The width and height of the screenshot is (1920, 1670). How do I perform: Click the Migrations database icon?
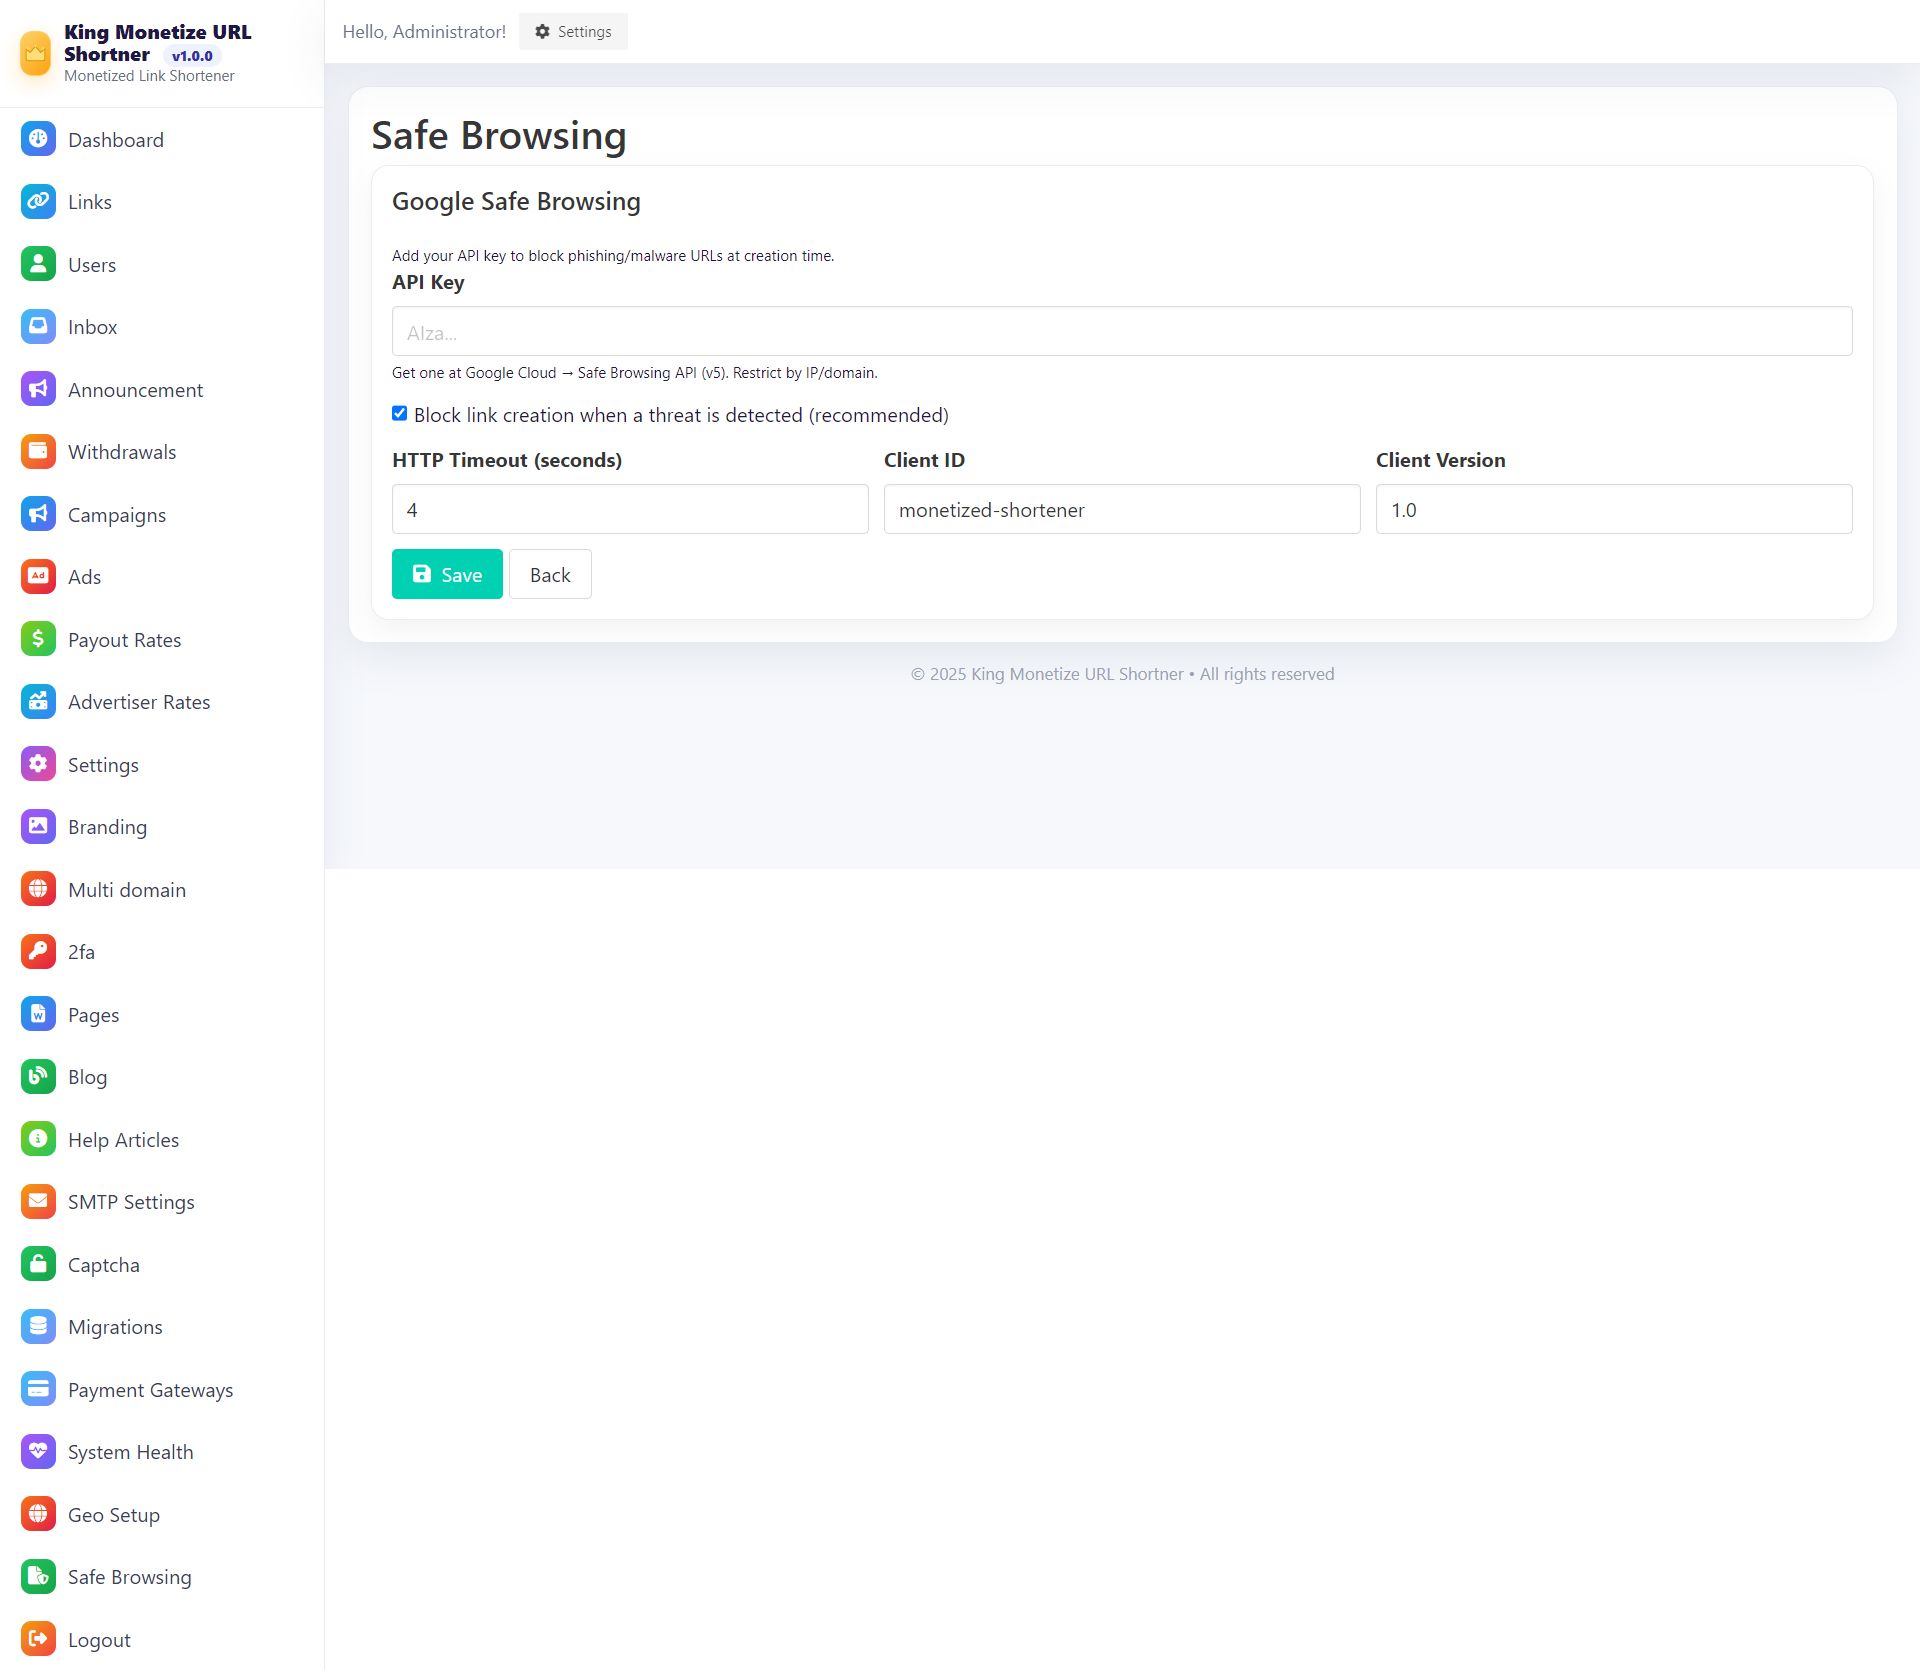(x=38, y=1326)
